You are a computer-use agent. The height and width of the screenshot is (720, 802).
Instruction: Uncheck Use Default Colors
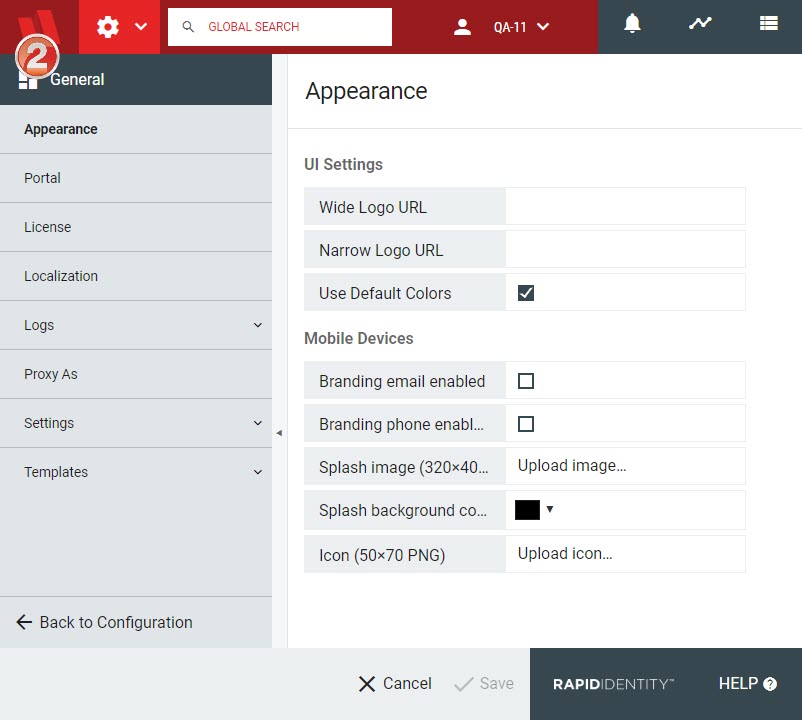pos(526,293)
